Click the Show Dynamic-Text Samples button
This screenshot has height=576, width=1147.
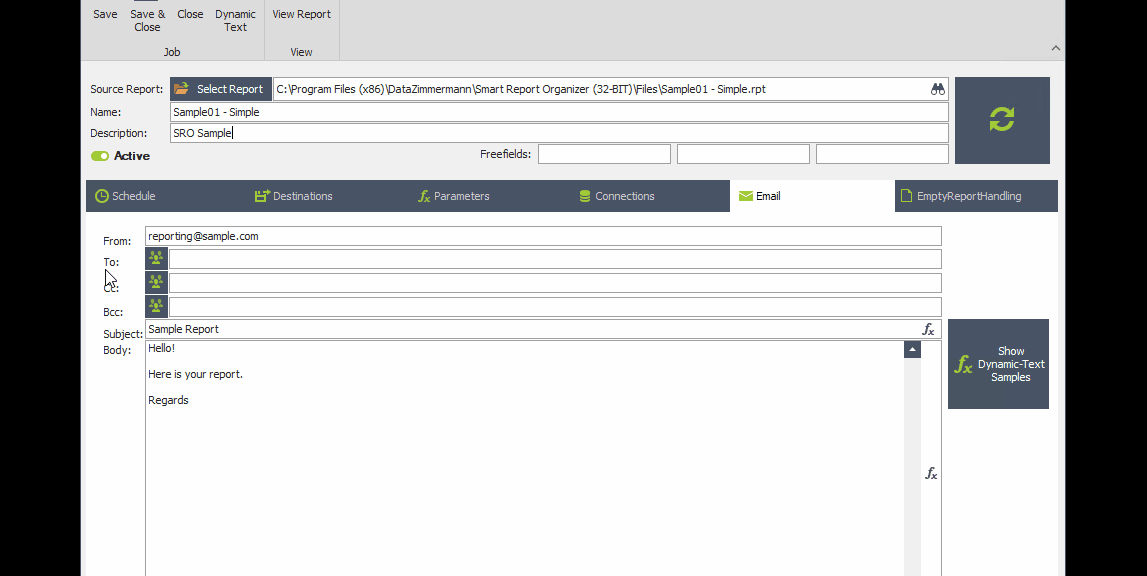[998, 364]
